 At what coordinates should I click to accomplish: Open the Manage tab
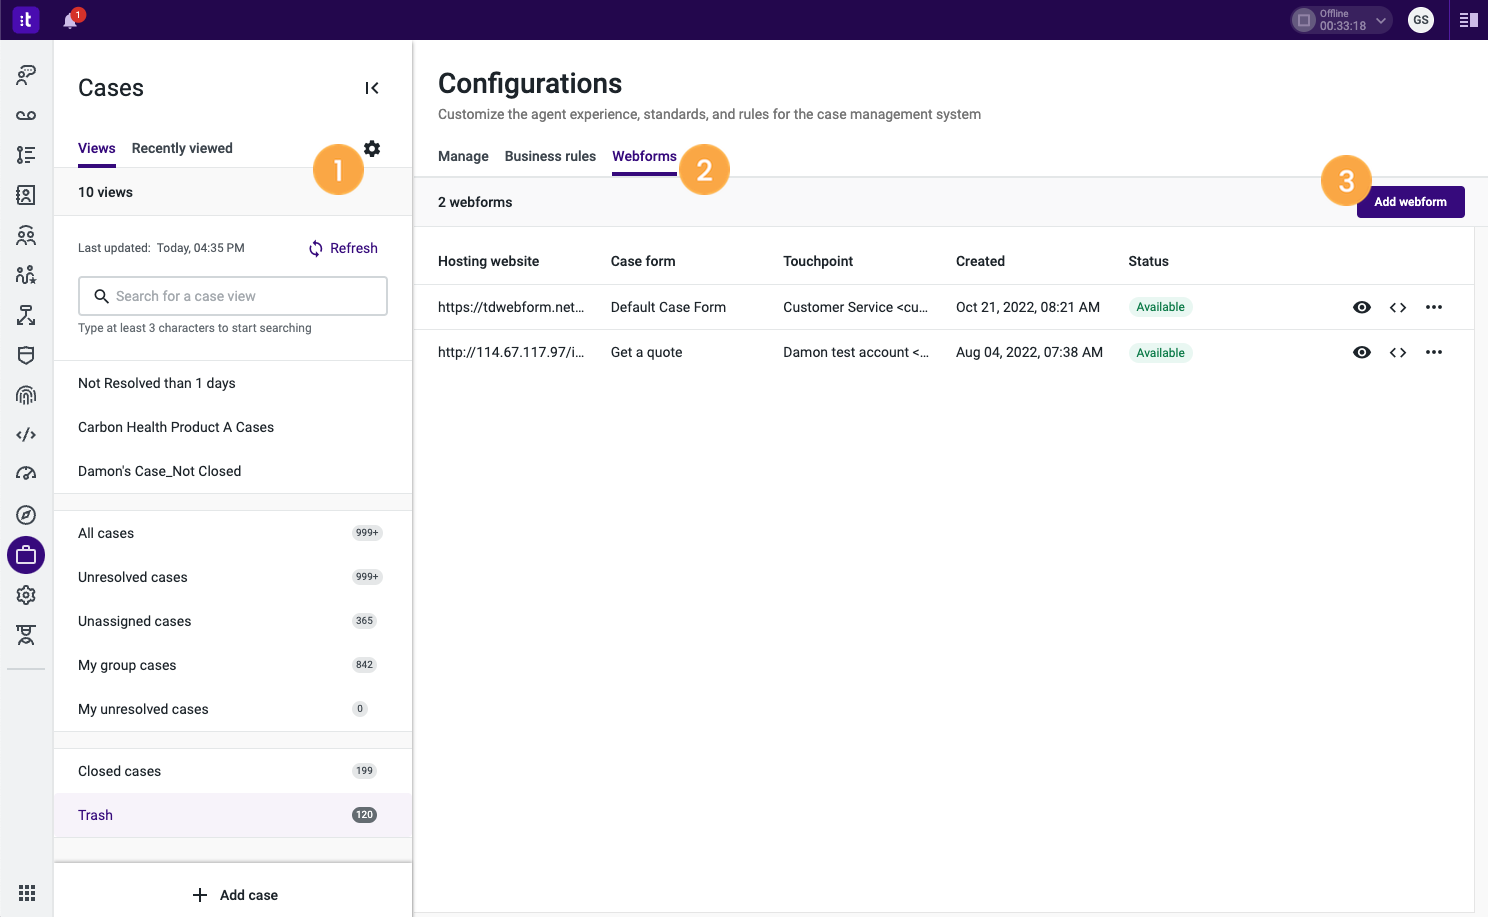click(x=463, y=156)
